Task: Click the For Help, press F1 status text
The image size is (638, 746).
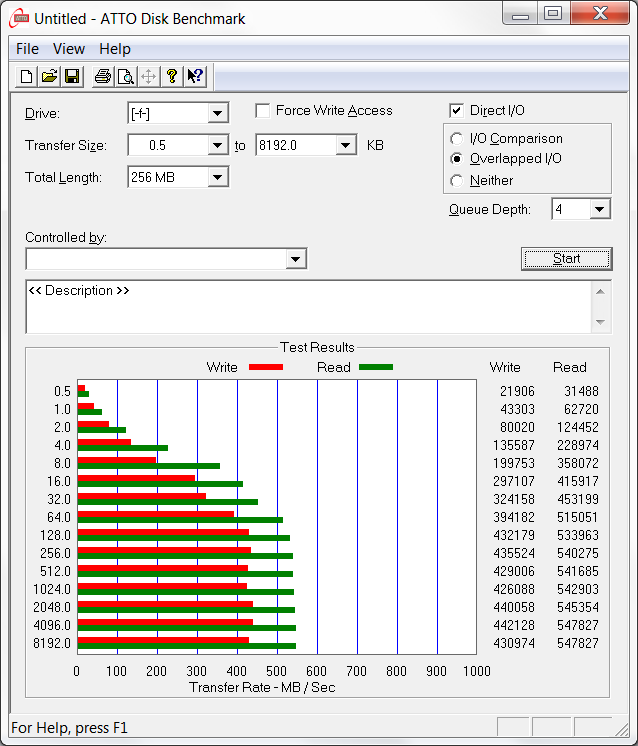Action: pos(69,728)
